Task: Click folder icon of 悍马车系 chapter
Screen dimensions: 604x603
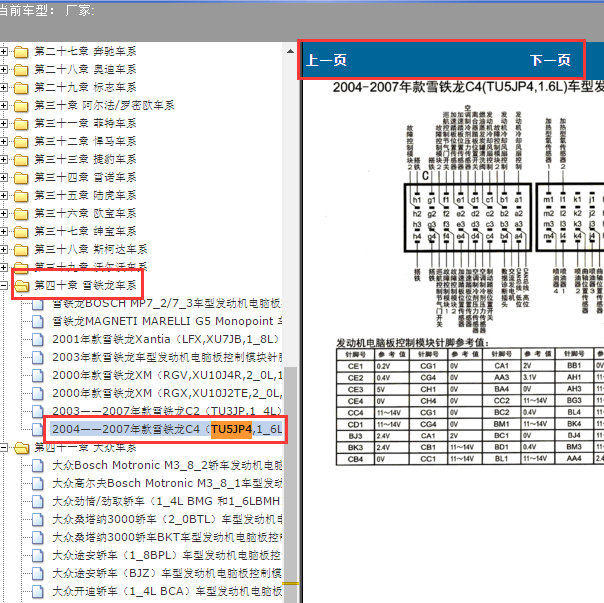Action: click(x=21, y=142)
